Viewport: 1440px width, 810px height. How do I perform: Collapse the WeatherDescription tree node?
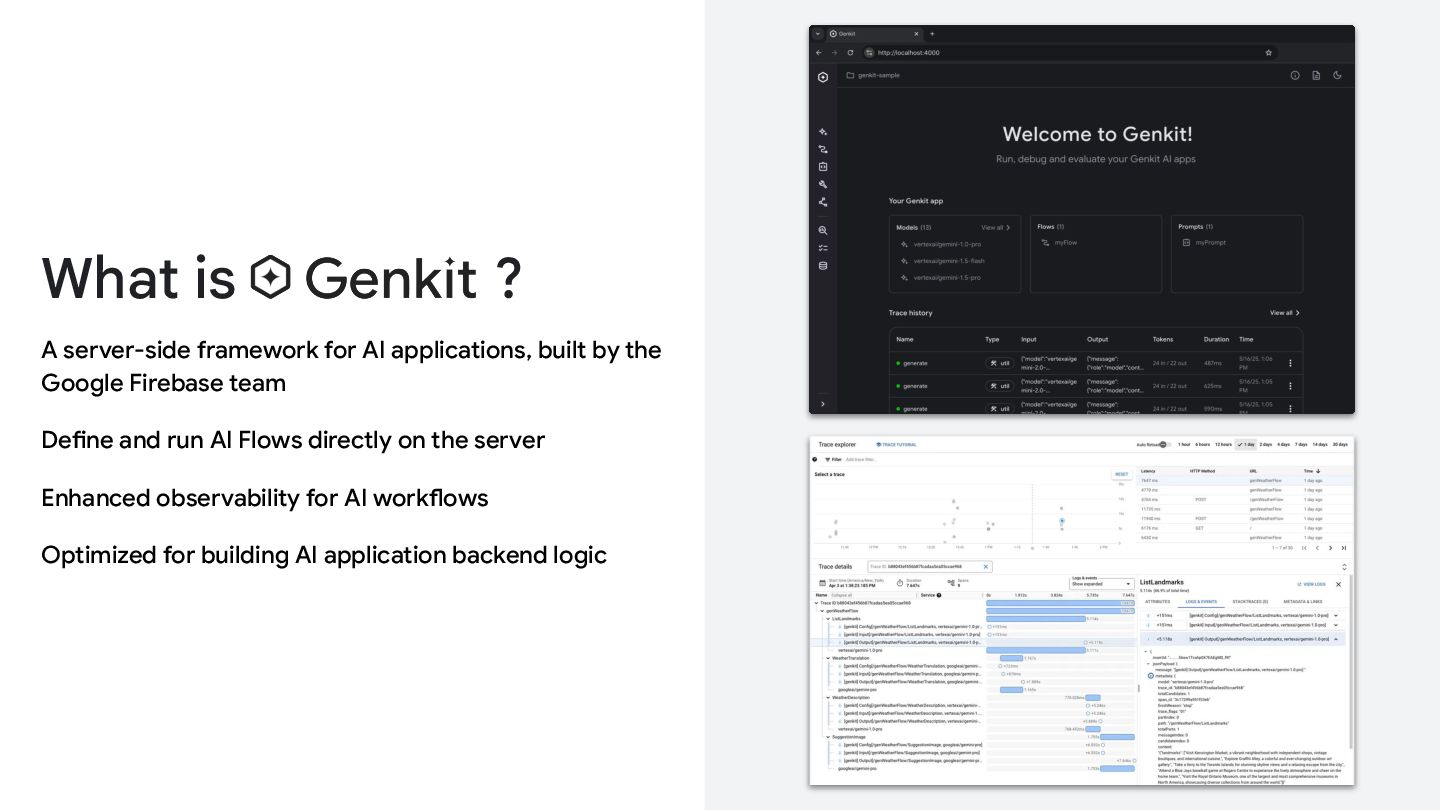pyautogui.click(x=829, y=698)
